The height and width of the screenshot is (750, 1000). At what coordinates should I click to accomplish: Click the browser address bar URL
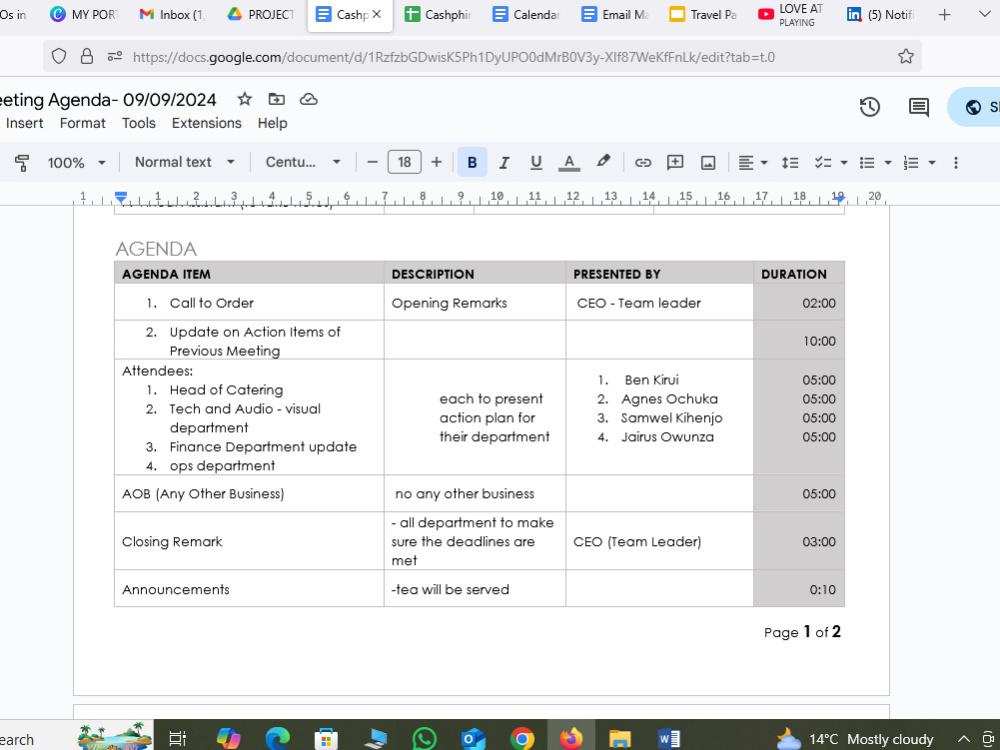[453, 57]
